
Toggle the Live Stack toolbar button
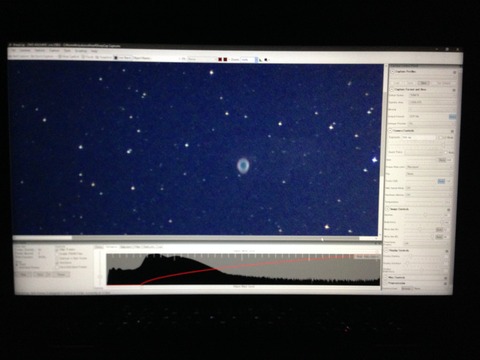click(123, 58)
